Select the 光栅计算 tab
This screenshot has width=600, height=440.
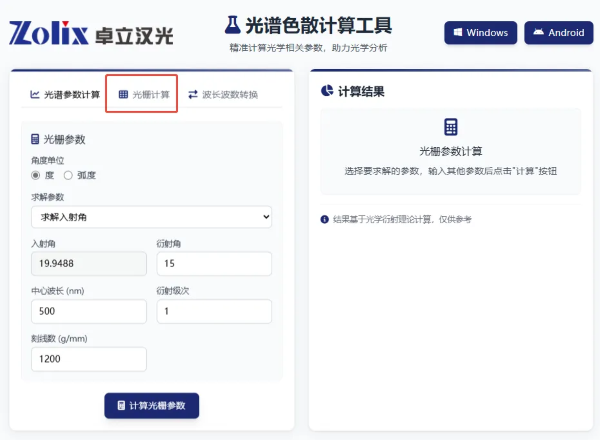click(143, 95)
